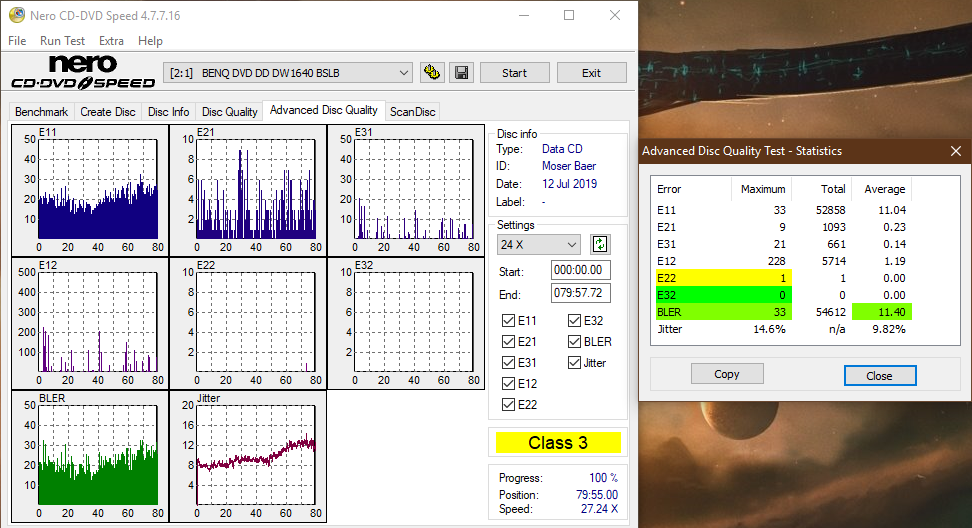Viewport: 972px width, 528px height.
Task: Click the Maximum column header
Action: point(762,189)
